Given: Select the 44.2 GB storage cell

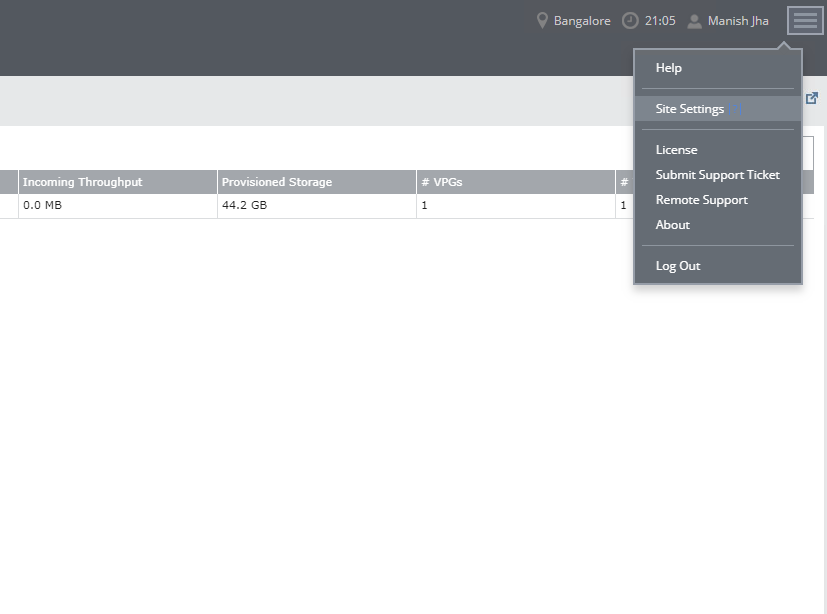Looking at the screenshot, I should [244, 206].
